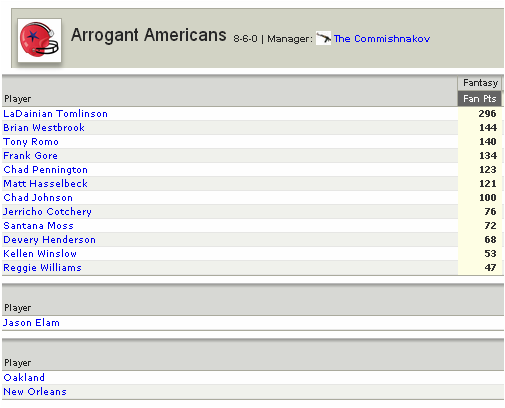
Task: View Frank Gore player details
Action: (x=30, y=156)
